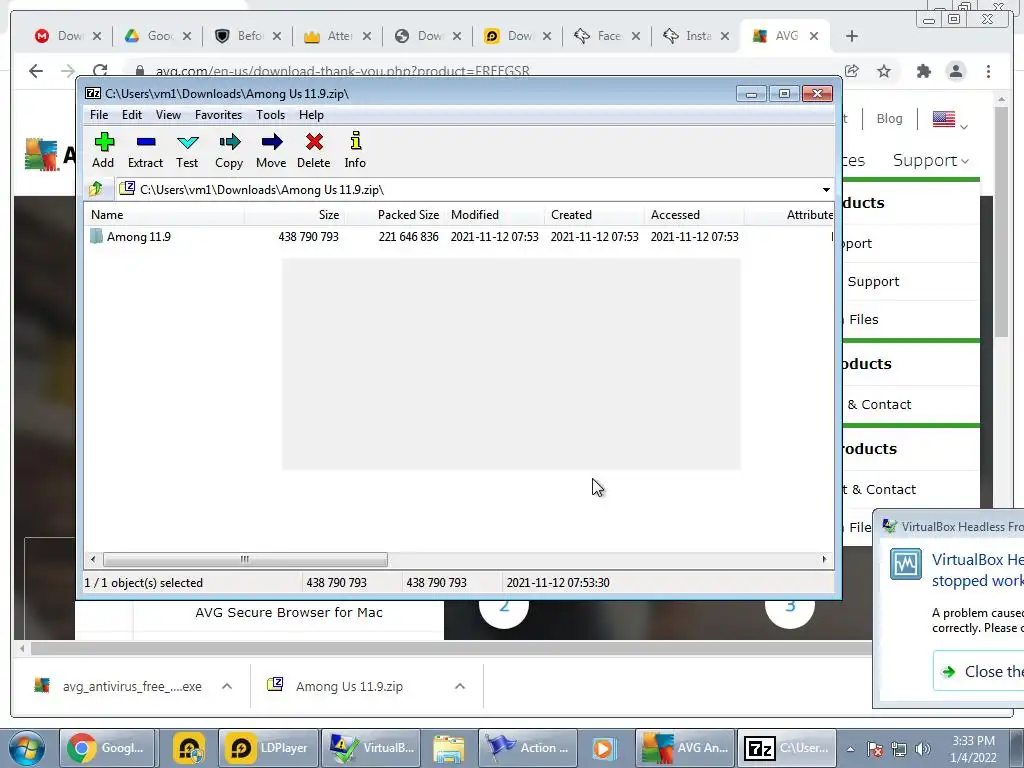Switch to Google Chrome in the taskbar

(x=108, y=748)
